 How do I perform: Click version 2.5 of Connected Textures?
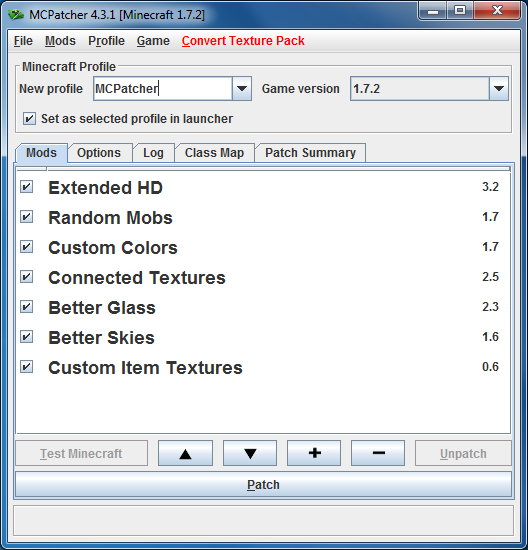pyautogui.click(x=490, y=277)
